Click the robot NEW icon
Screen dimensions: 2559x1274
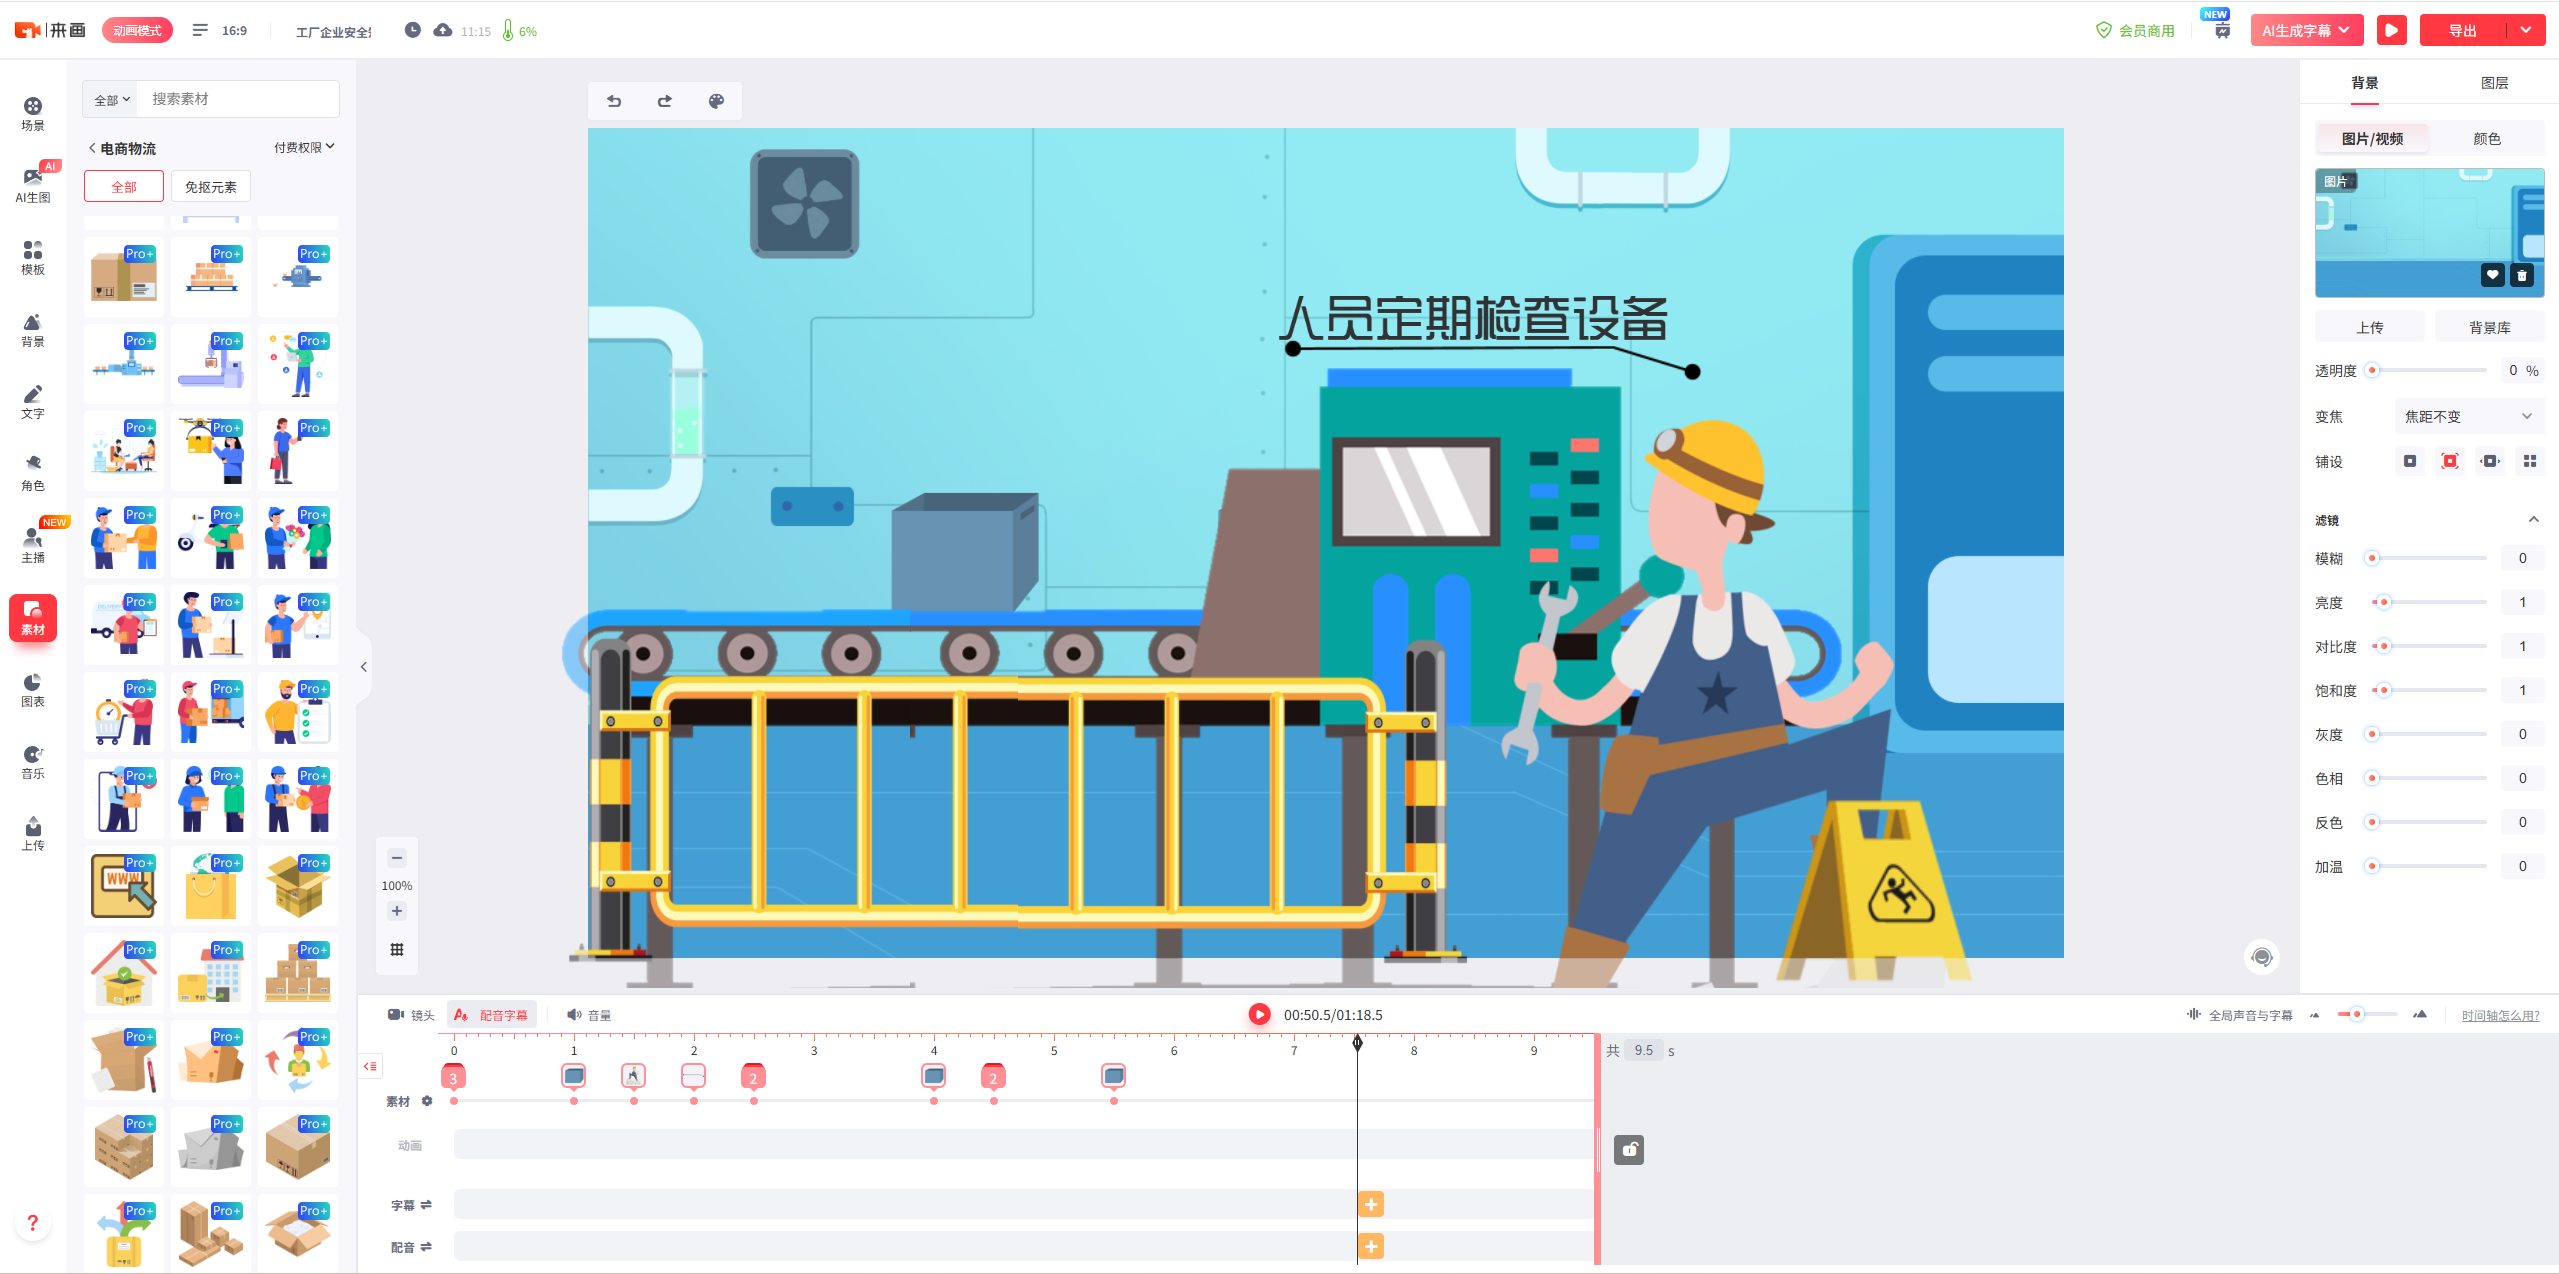[x=2222, y=31]
